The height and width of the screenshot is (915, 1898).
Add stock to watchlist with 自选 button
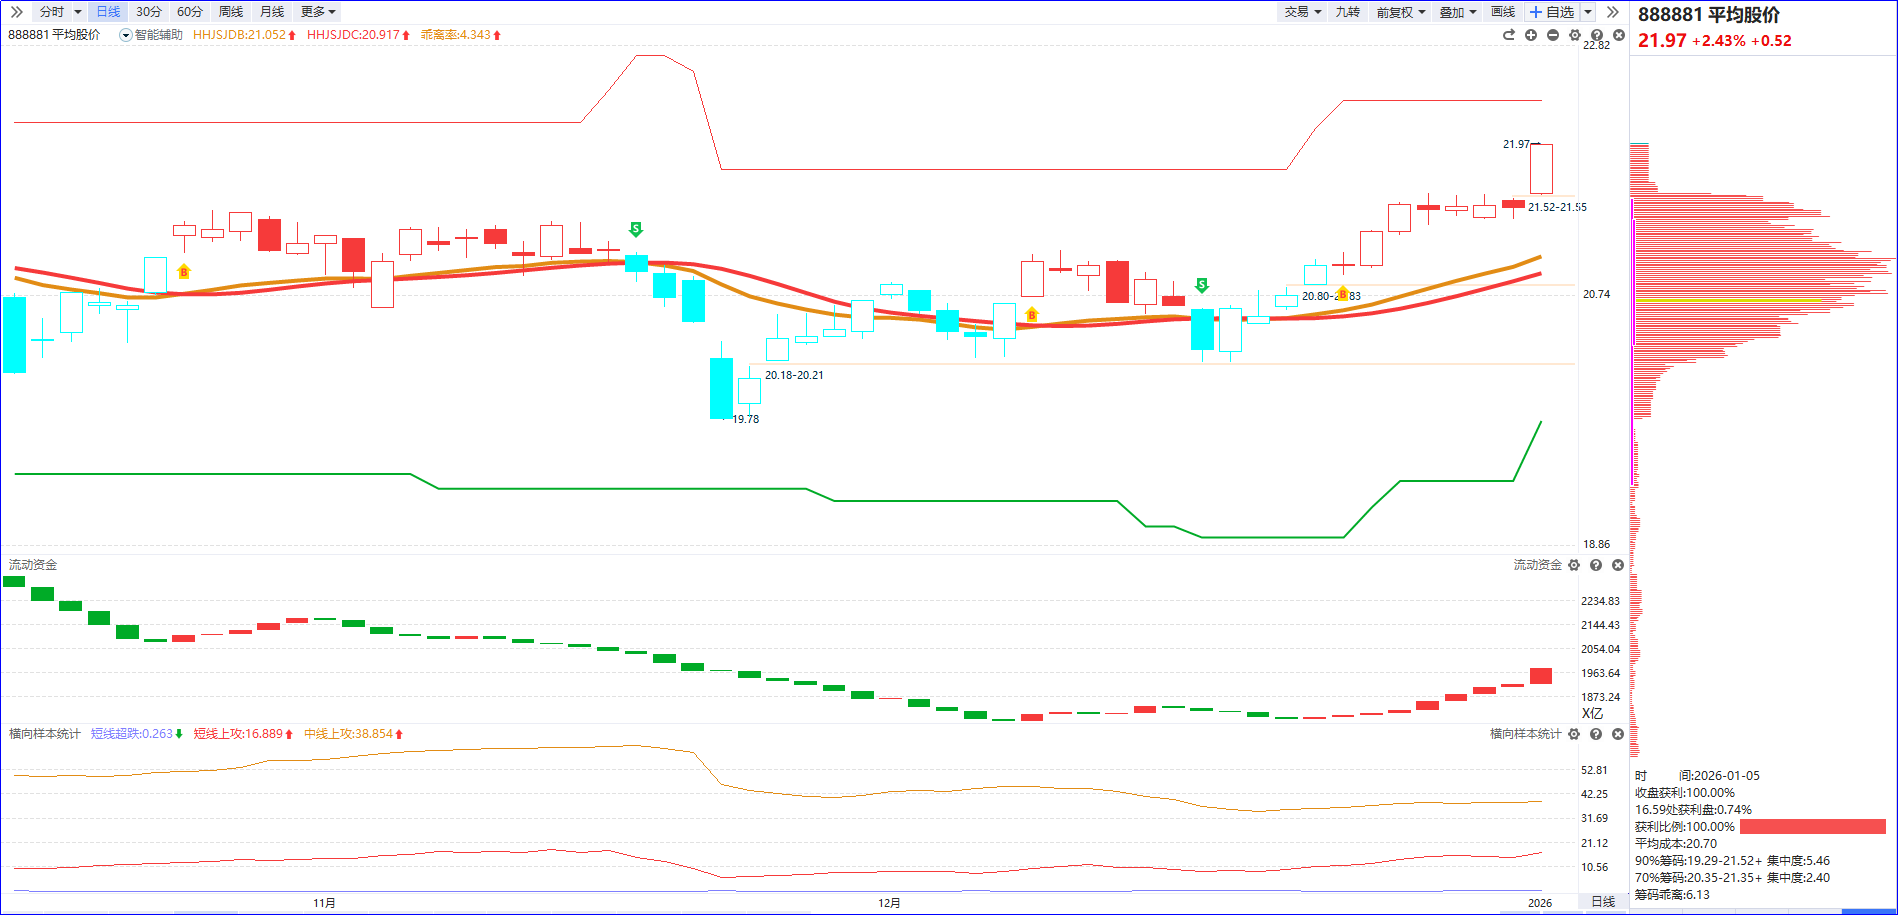1552,12
